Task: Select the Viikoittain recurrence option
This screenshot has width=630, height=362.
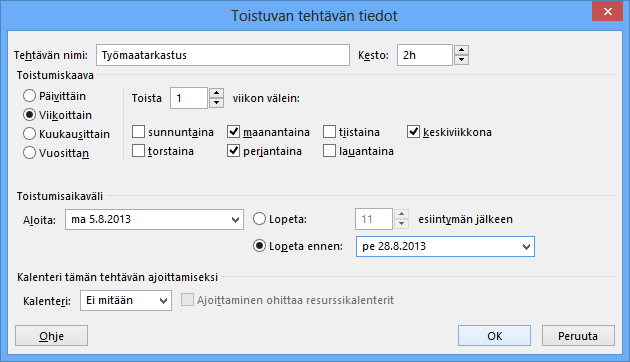Action: (29, 115)
